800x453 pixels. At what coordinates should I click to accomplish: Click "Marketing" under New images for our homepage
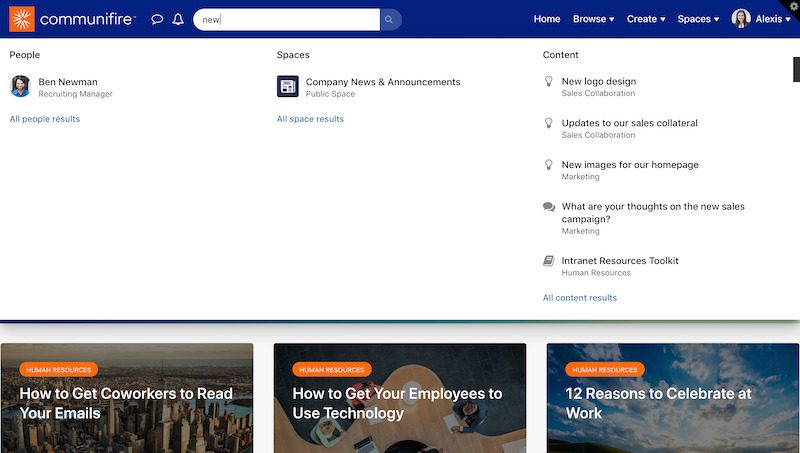[581, 177]
